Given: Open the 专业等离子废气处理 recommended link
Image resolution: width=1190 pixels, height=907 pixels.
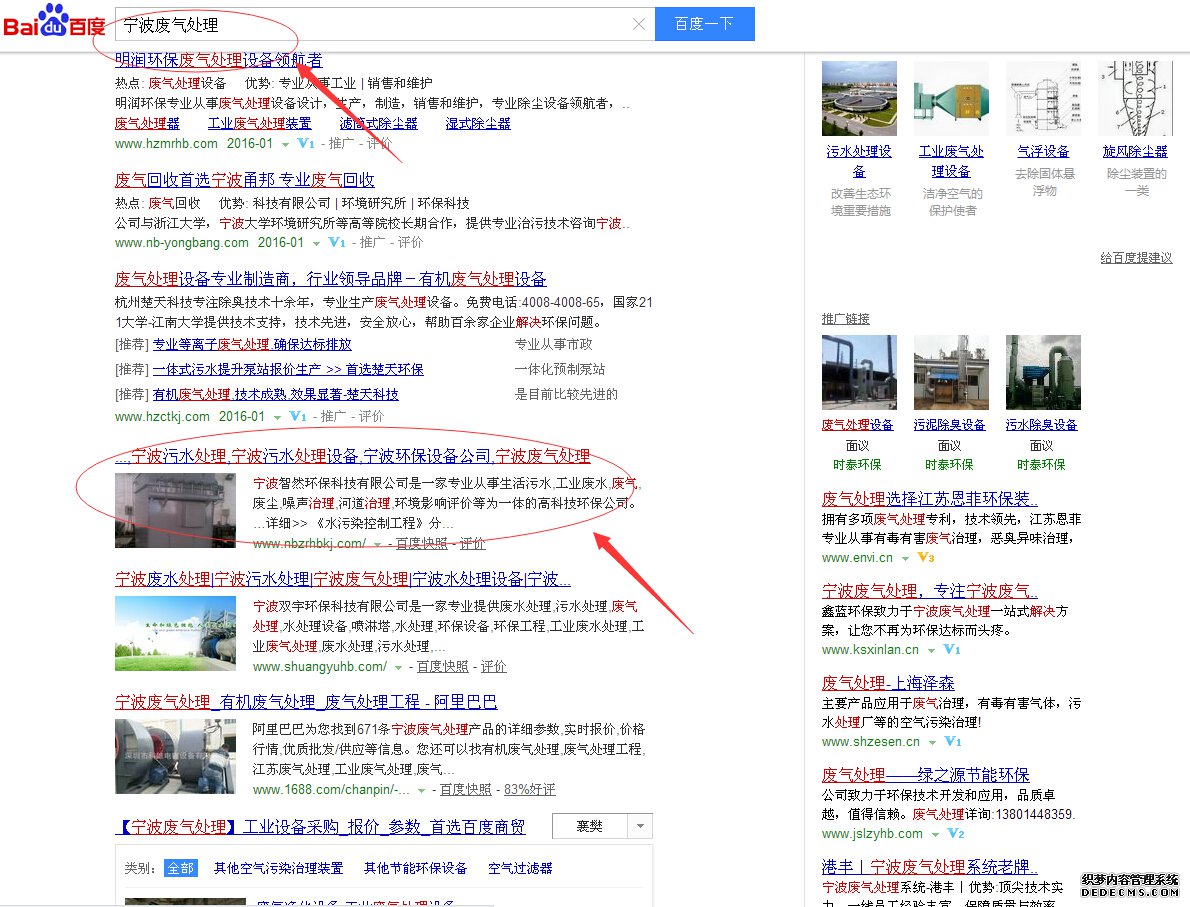Looking at the screenshot, I should (x=252, y=345).
